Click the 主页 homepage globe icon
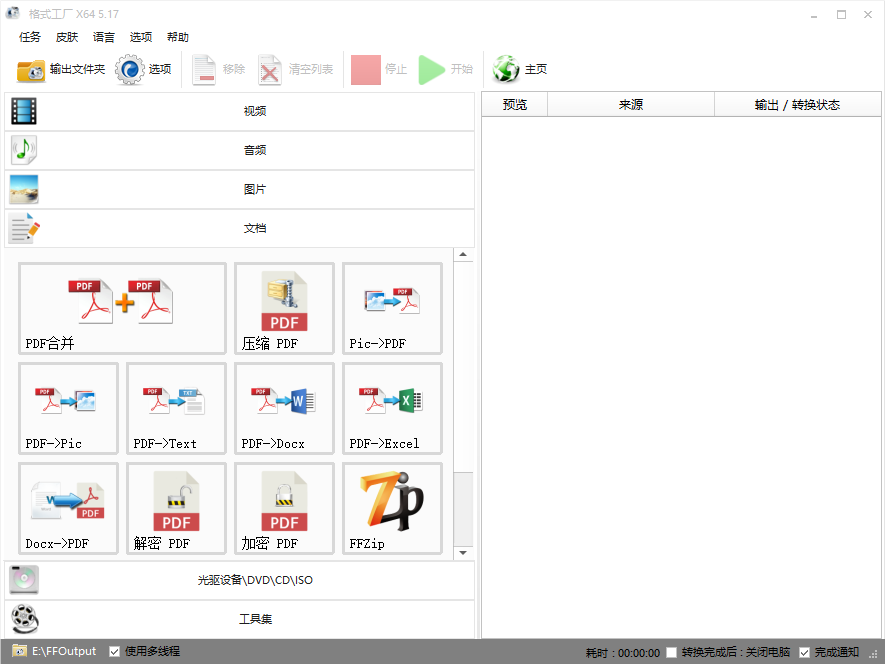The image size is (885, 664). [507, 70]
